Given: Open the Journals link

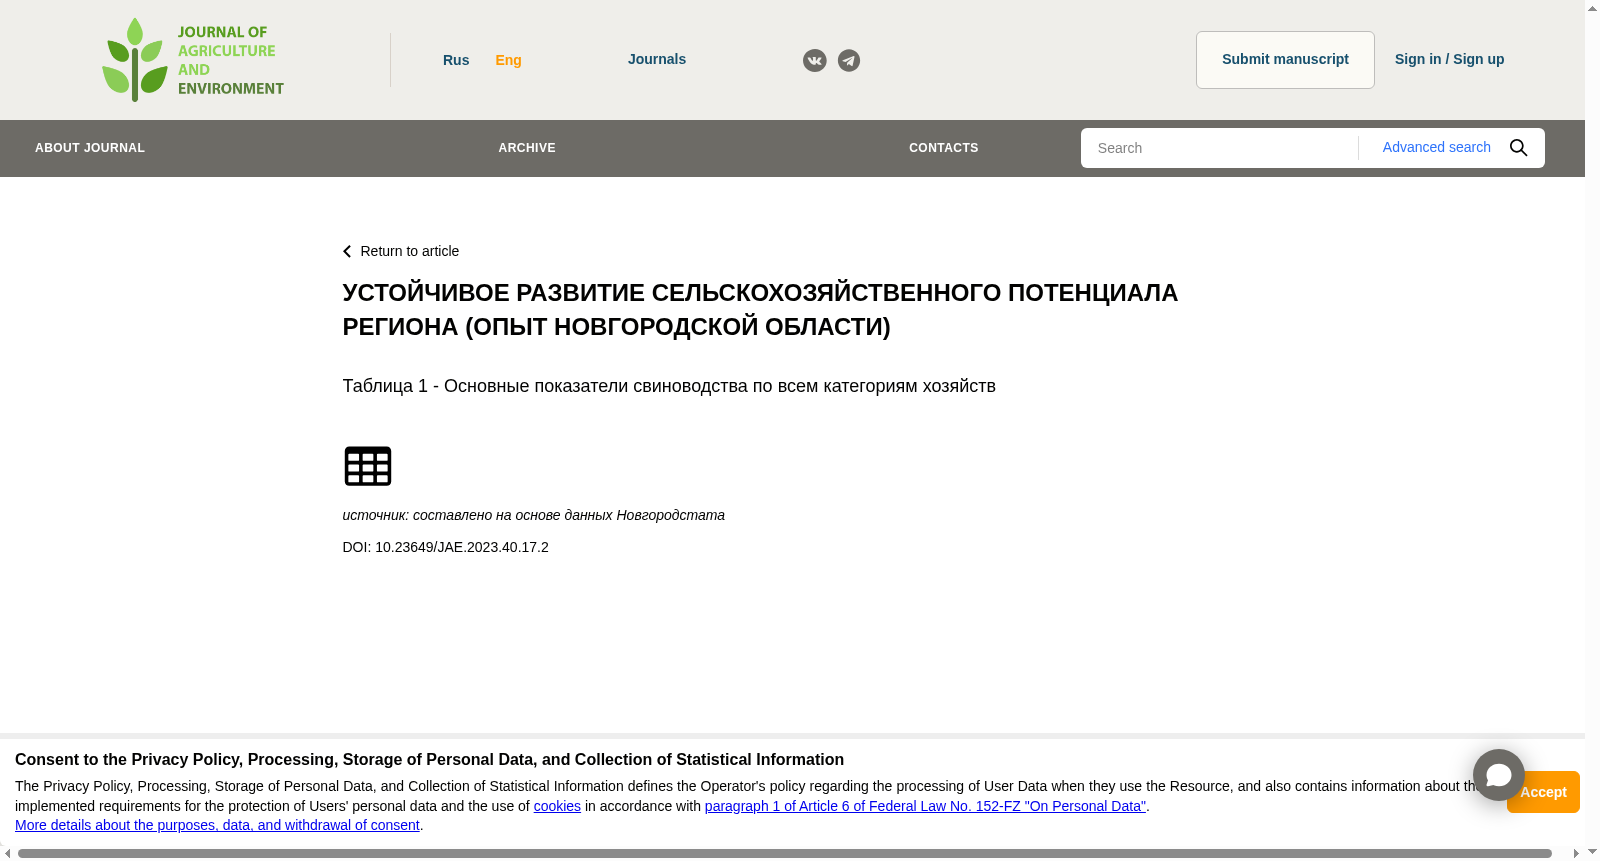Looking at the screenshot, I should pyautogui.click(x=657, y=59).
